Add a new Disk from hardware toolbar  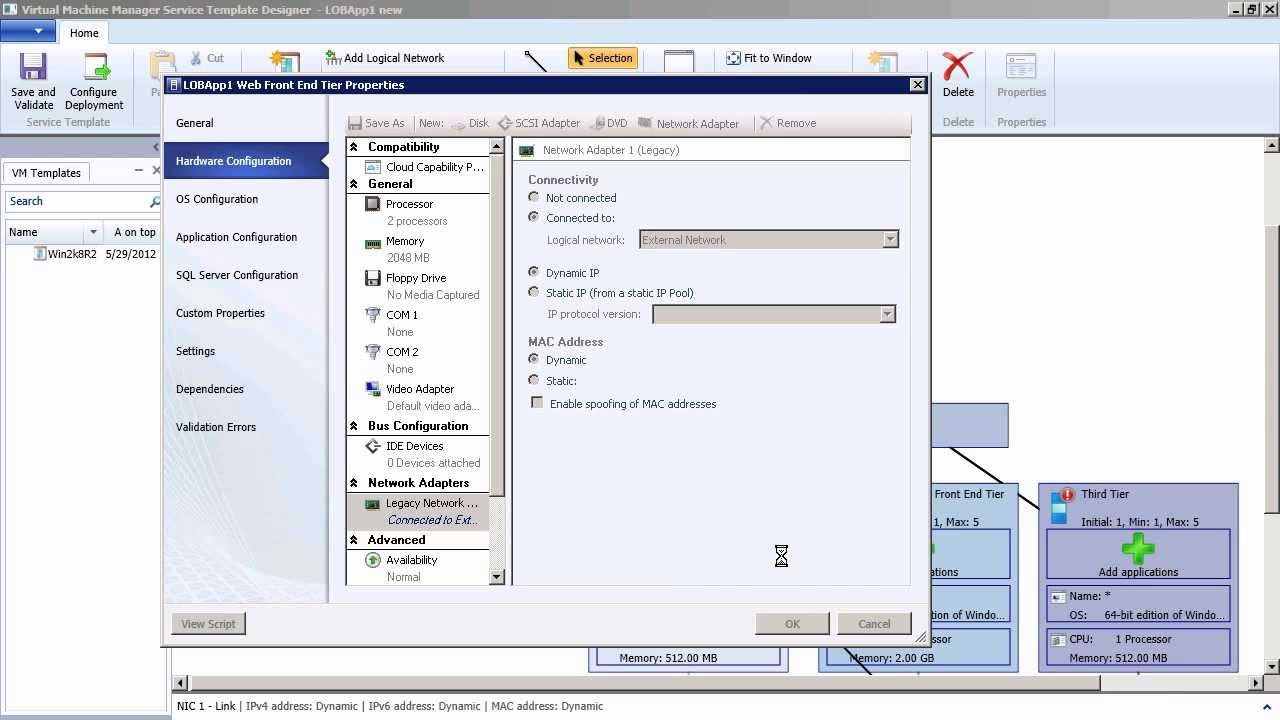[x=470, y=123]
